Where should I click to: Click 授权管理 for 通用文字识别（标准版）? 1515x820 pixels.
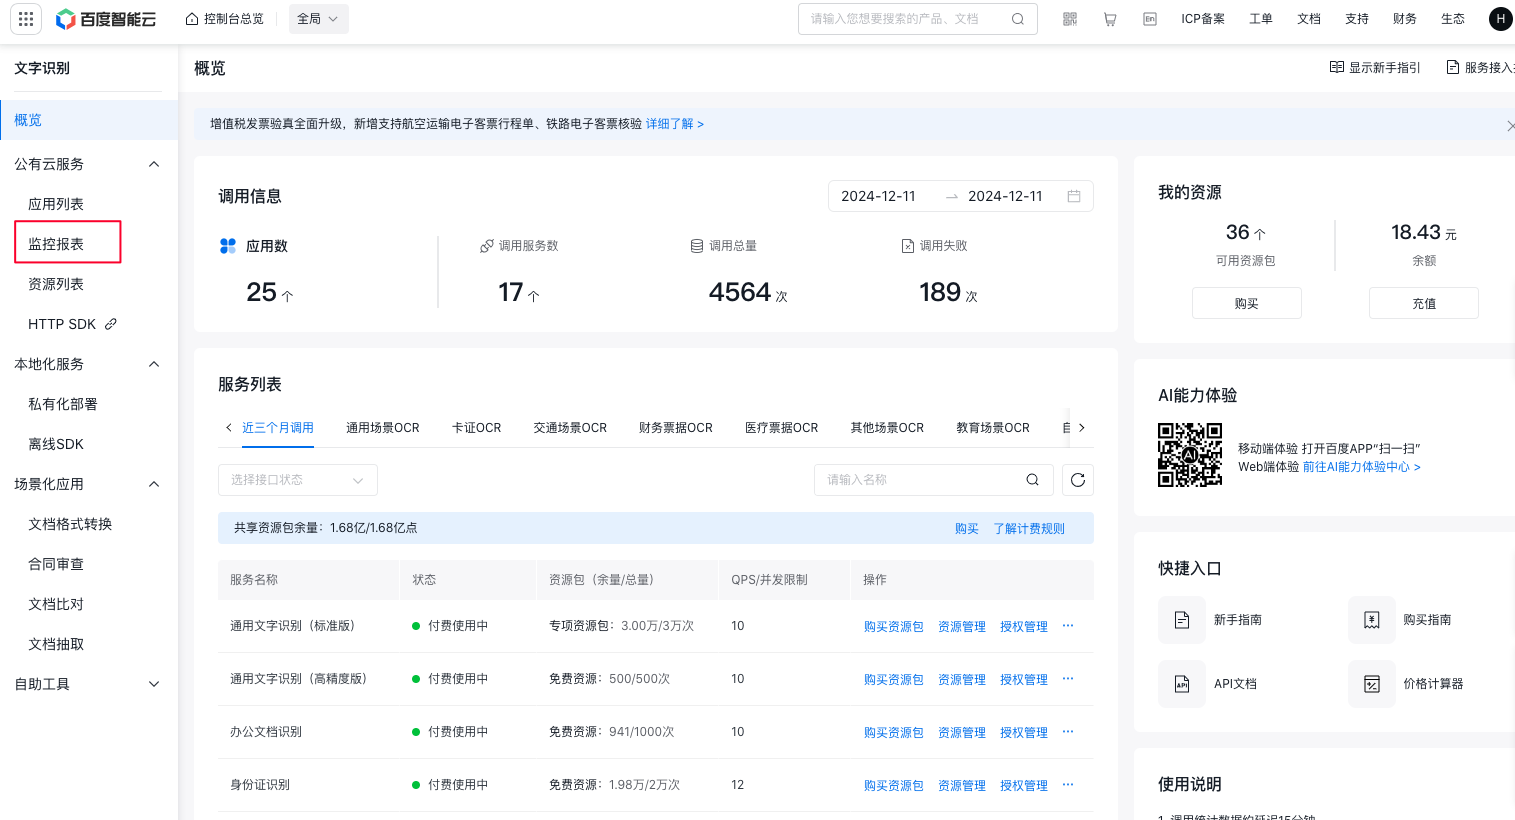point(1024,627)
